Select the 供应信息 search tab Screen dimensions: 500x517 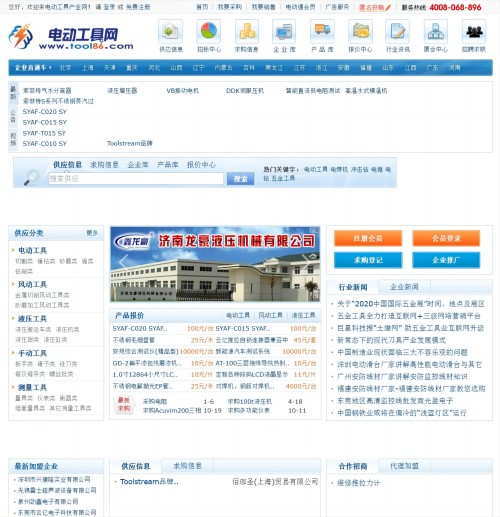[x=67, y=164]
